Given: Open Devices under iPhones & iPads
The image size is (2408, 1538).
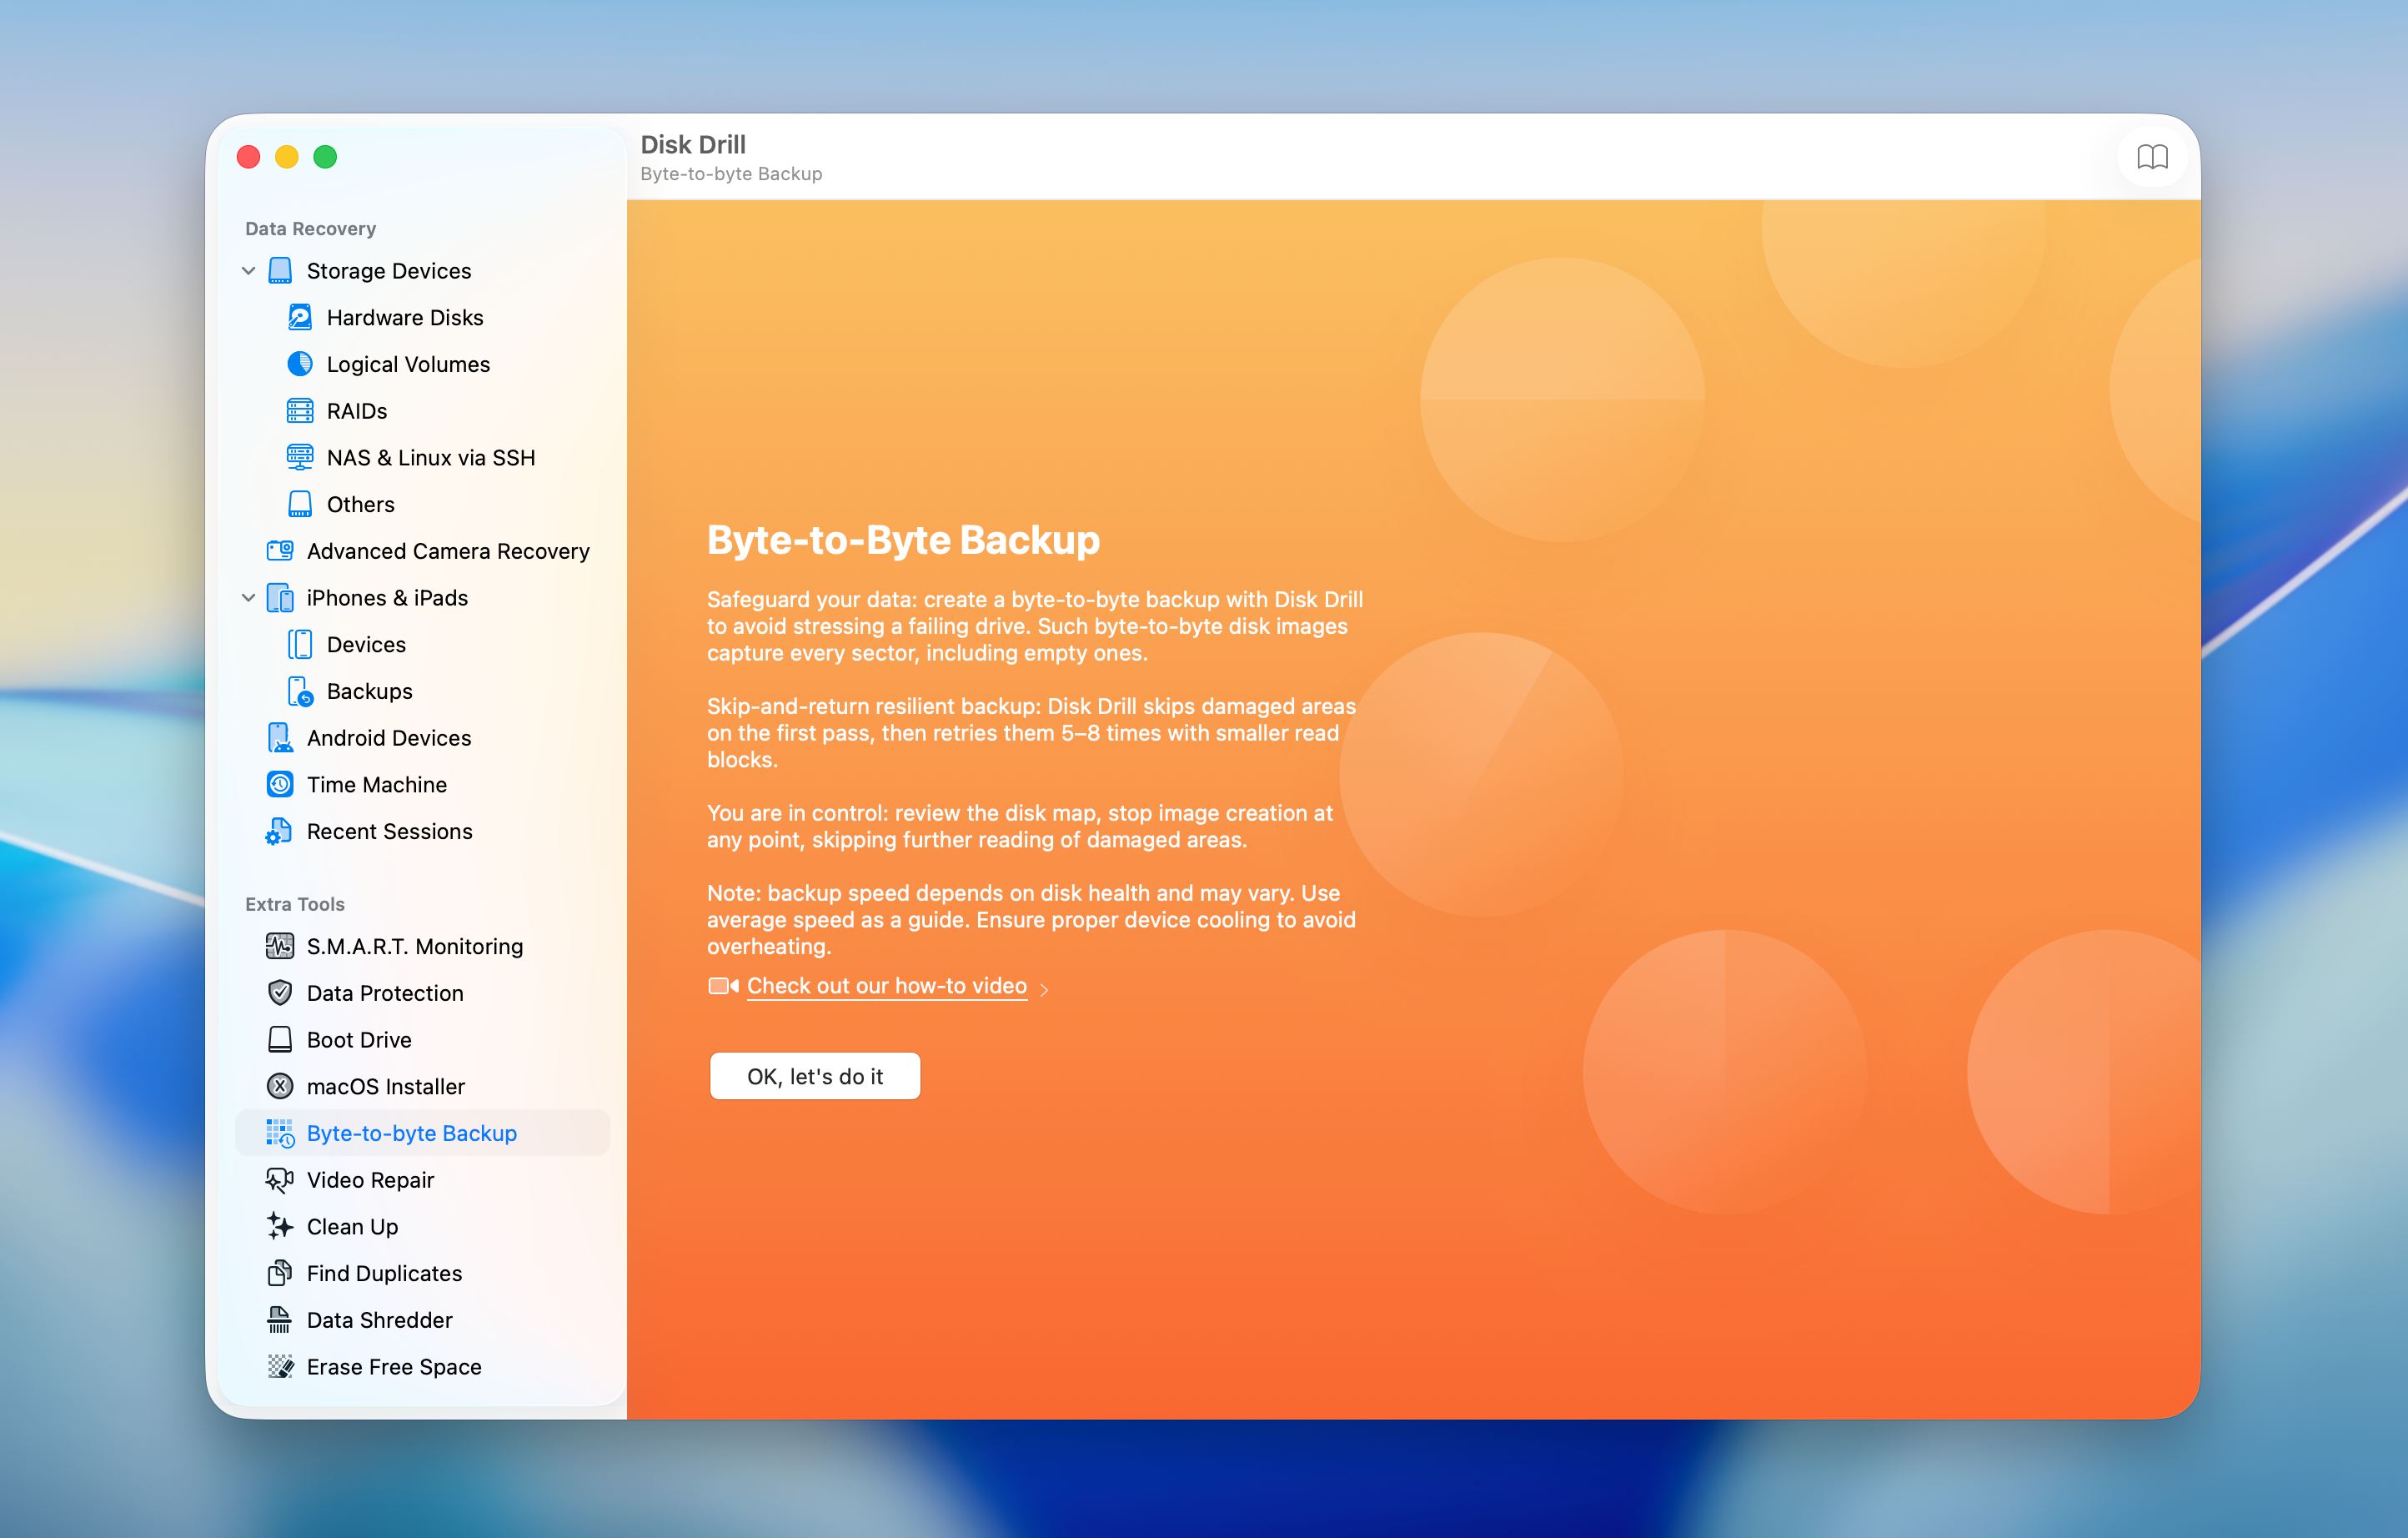Looking at the screenshot, I should tap(366, 645).
